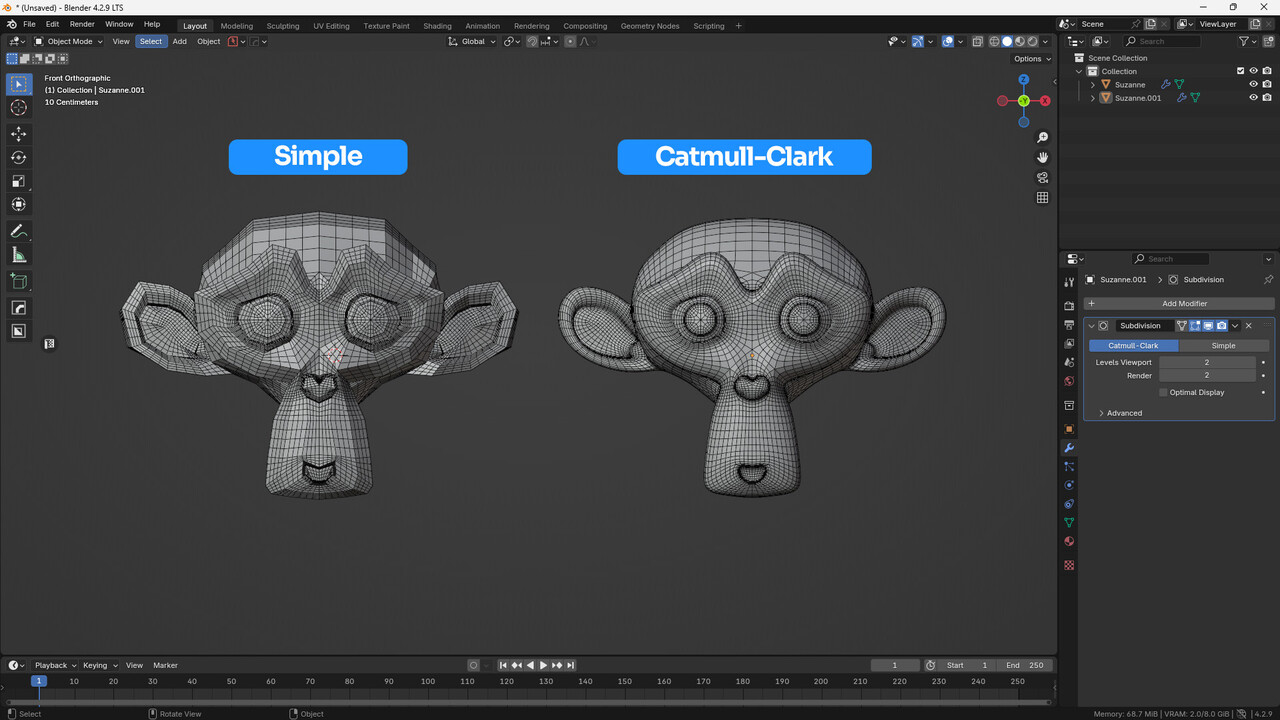The image size is (1280, 720).
Task: Open the Object Mode dropdown
Action: [68, 41]
